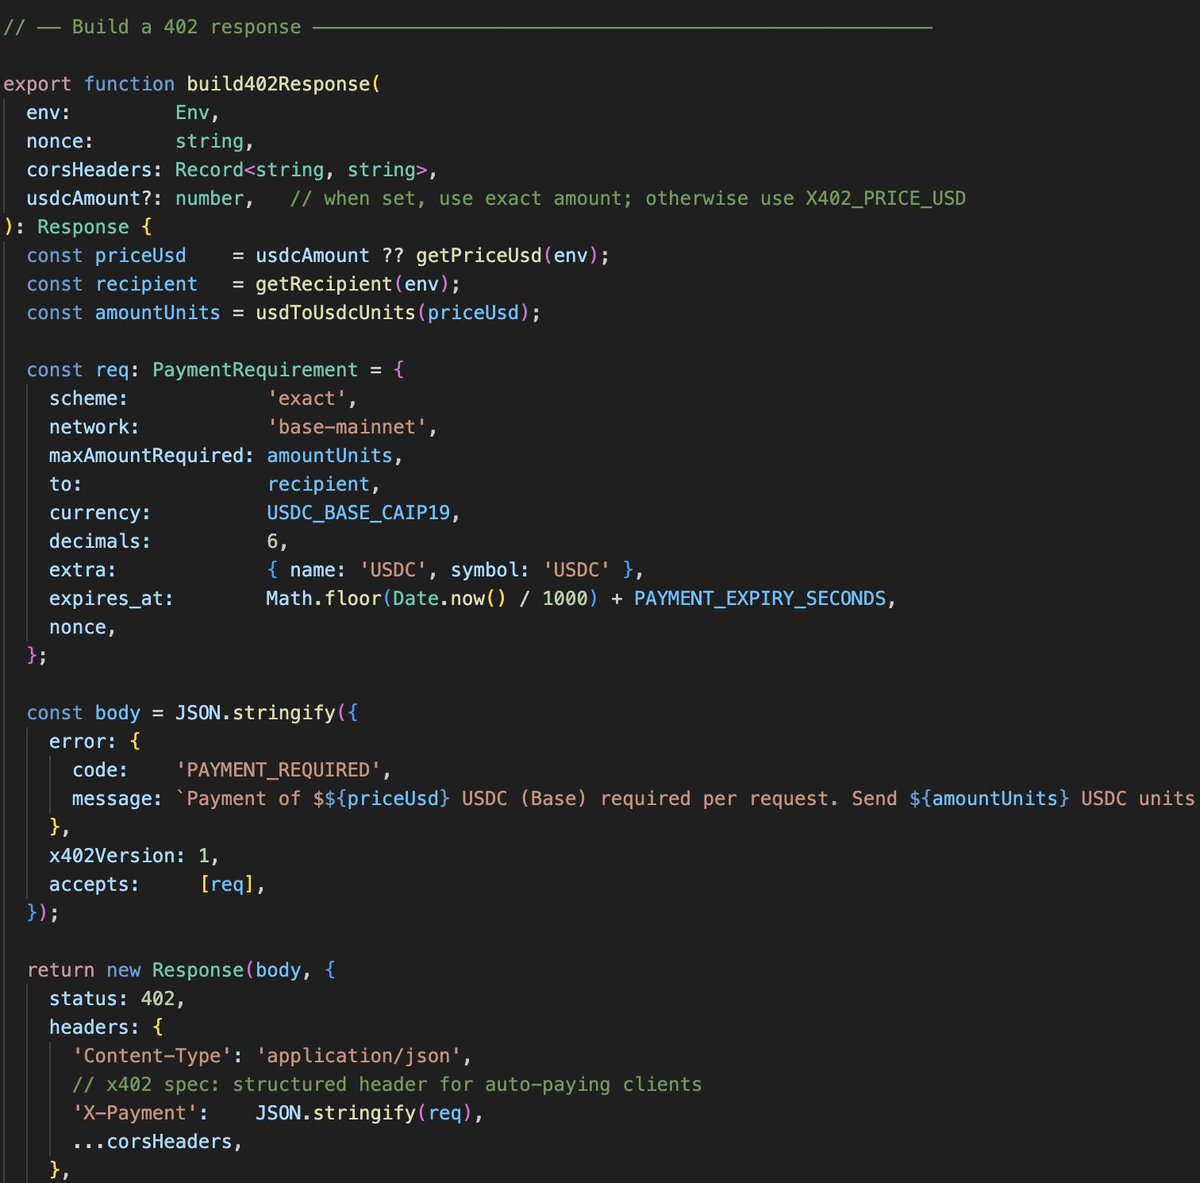The width and height of the screenshot is (1200, 1183).
Task: Click the 'maxAmountRequired:' property key
Action: click(152, 455)
